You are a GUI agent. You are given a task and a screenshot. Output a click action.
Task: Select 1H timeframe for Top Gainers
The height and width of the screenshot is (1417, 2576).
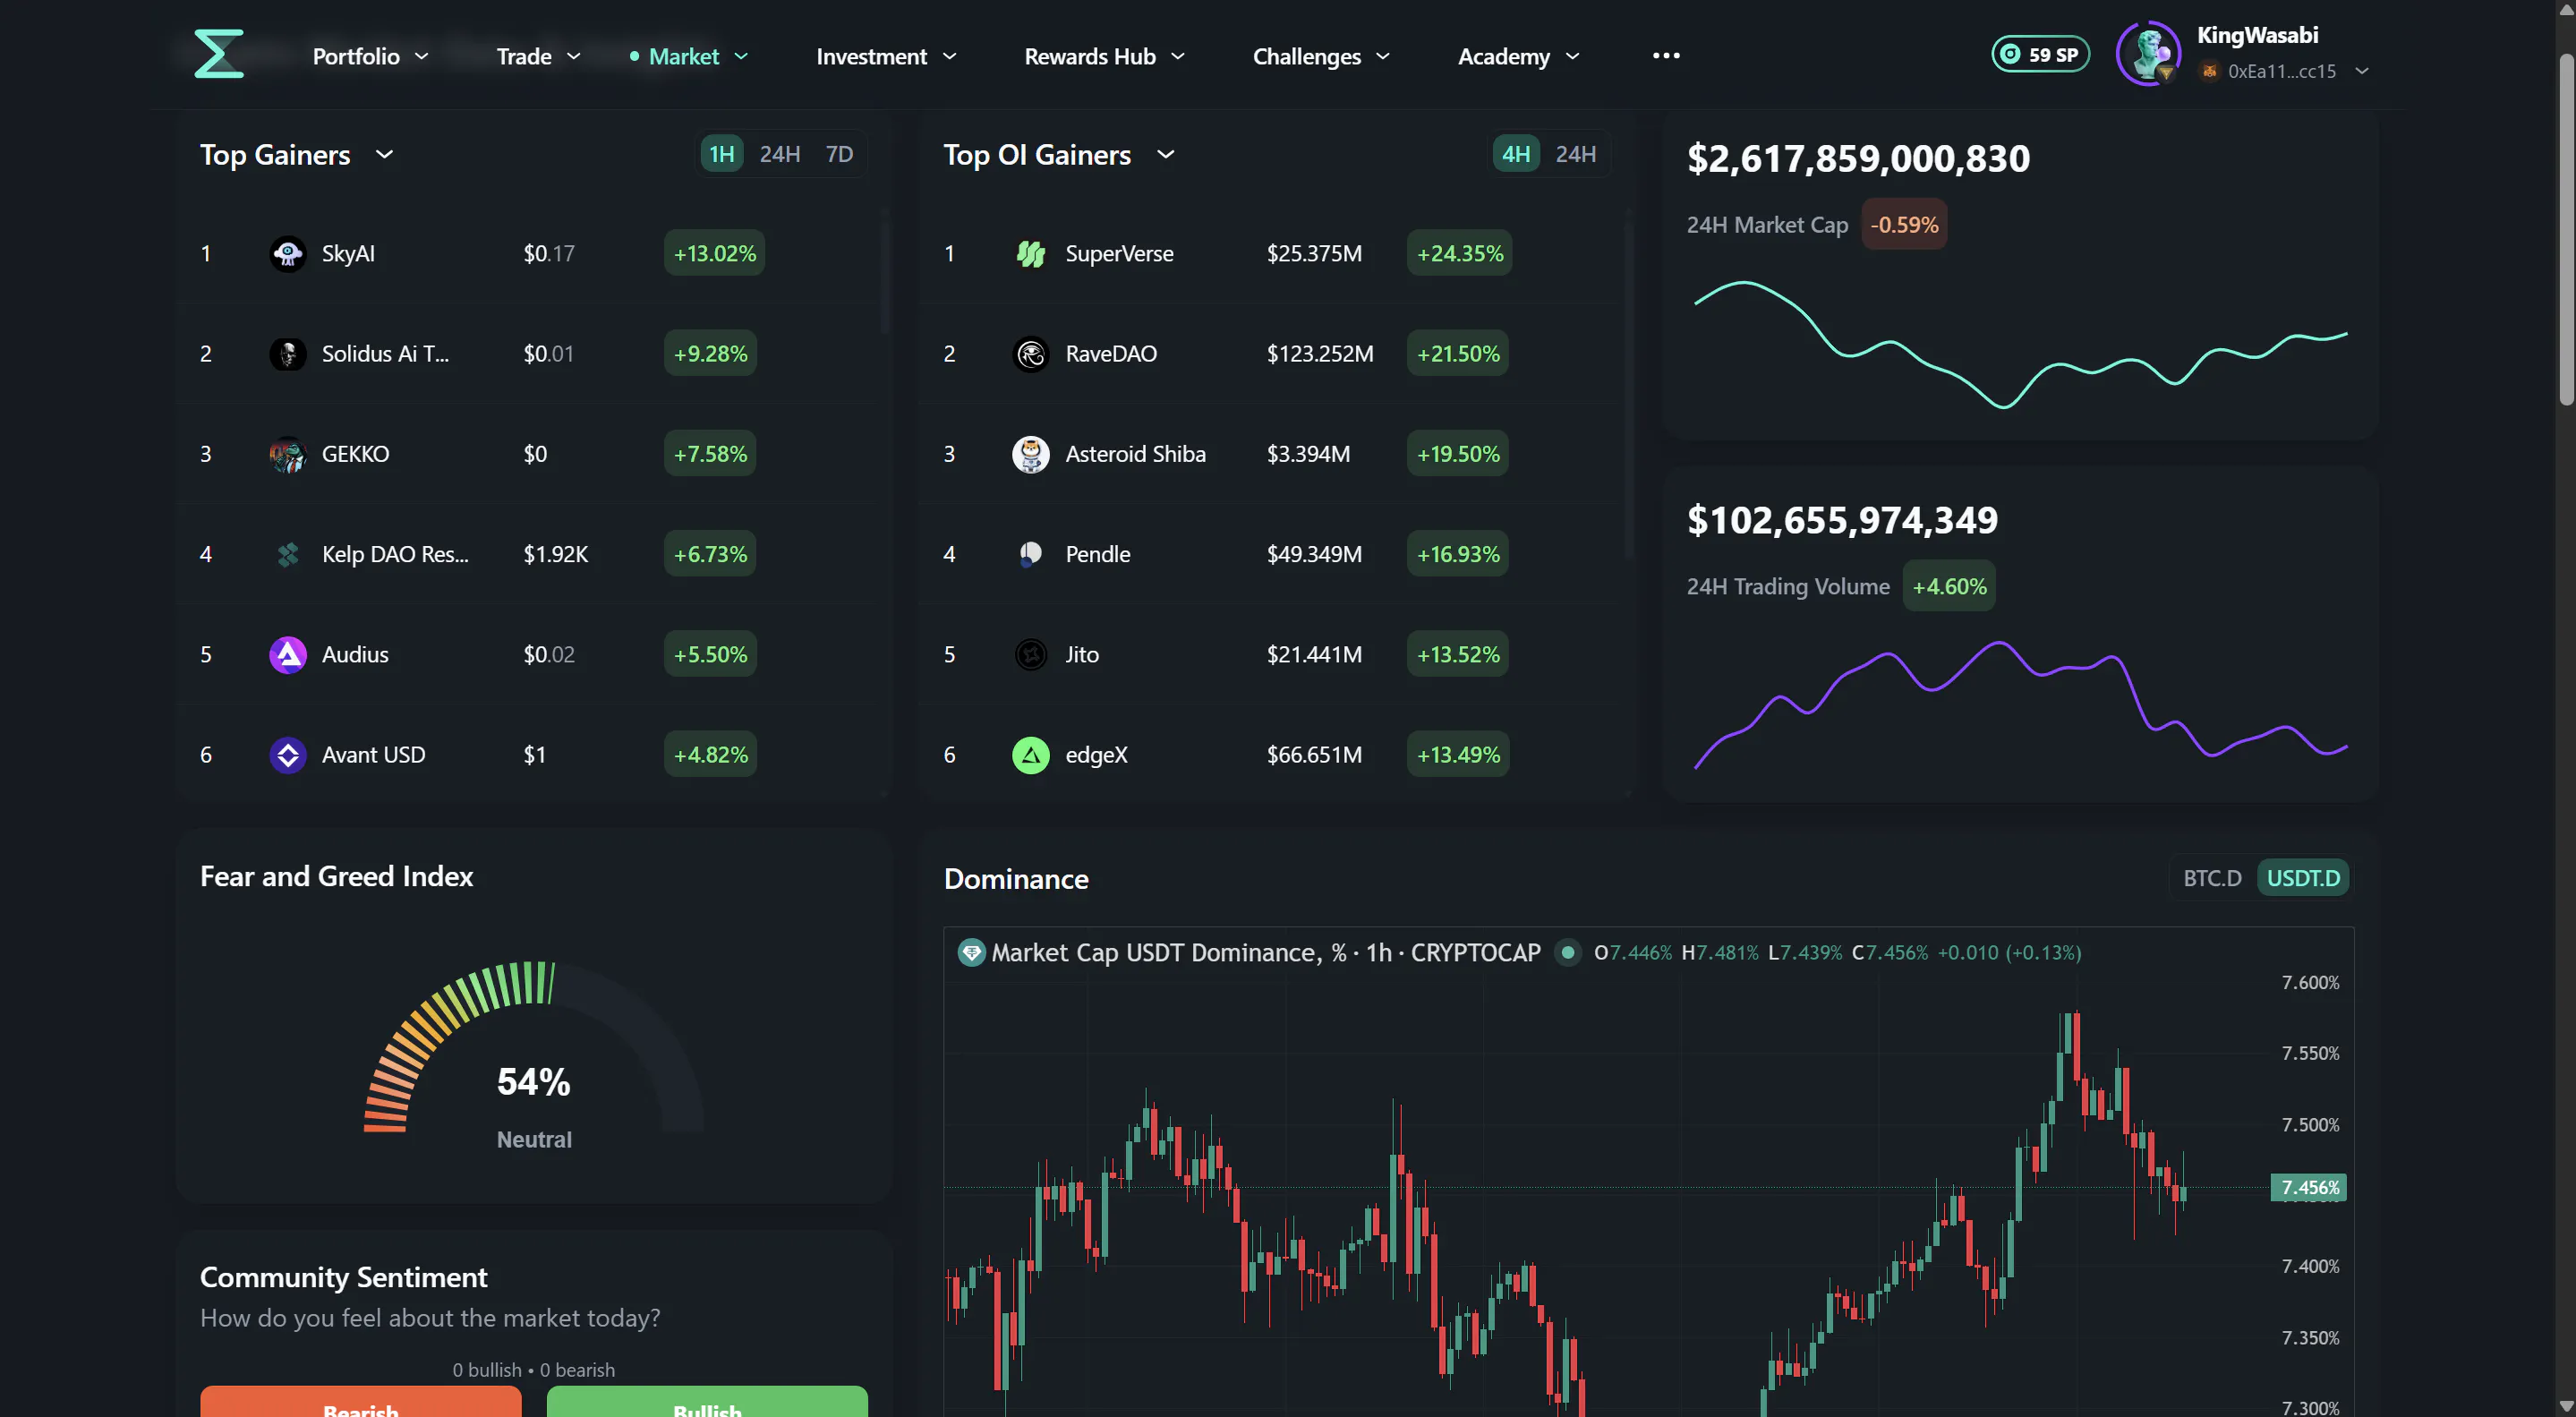722,154
